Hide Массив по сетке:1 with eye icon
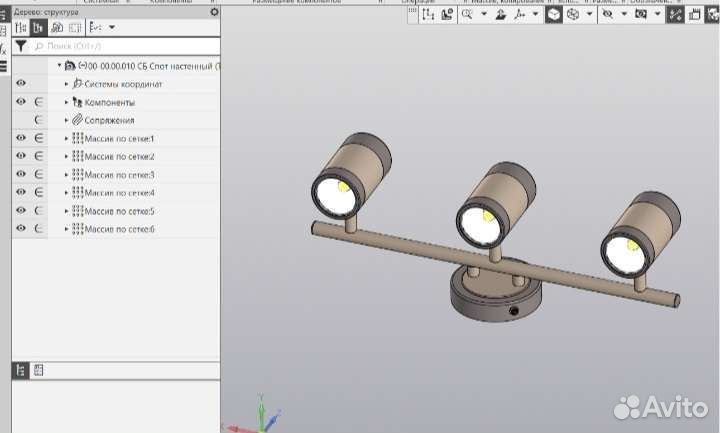This screenshot has width=720, height=433. click(x=21, y=138)
